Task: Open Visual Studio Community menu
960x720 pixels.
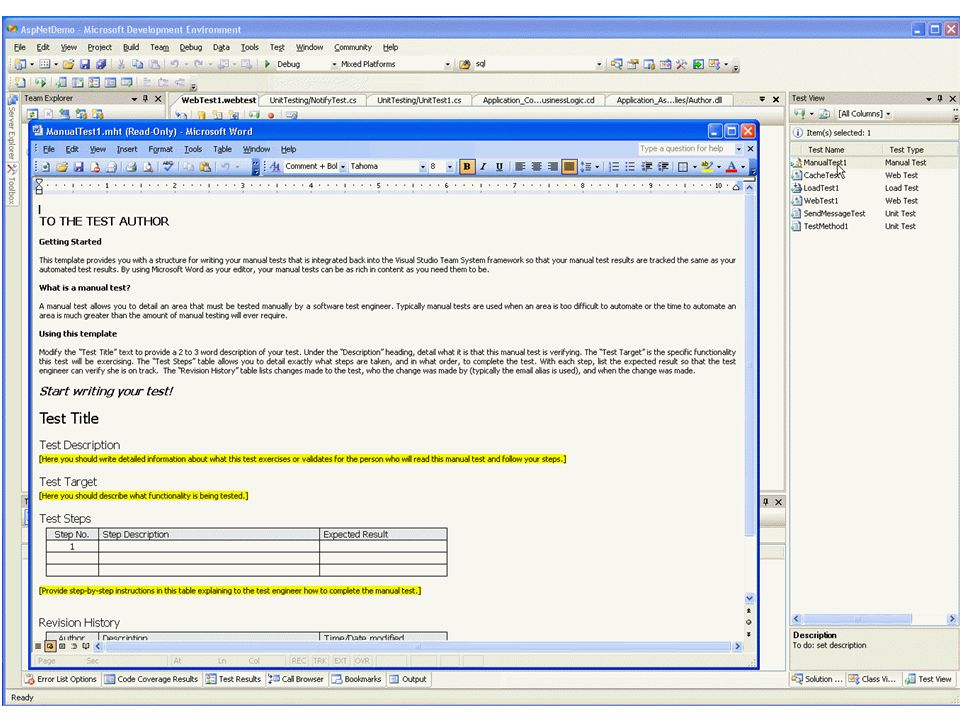Action: tap(353, 47)
